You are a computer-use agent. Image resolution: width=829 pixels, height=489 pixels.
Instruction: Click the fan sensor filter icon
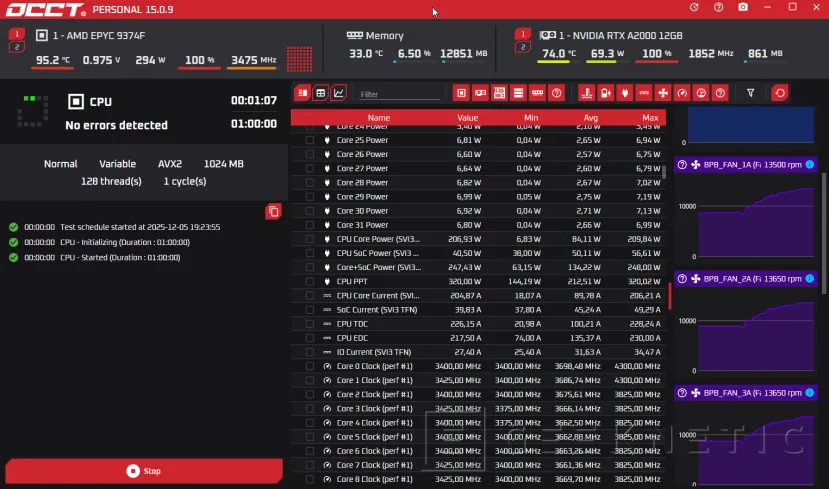[x=662, y=93]
